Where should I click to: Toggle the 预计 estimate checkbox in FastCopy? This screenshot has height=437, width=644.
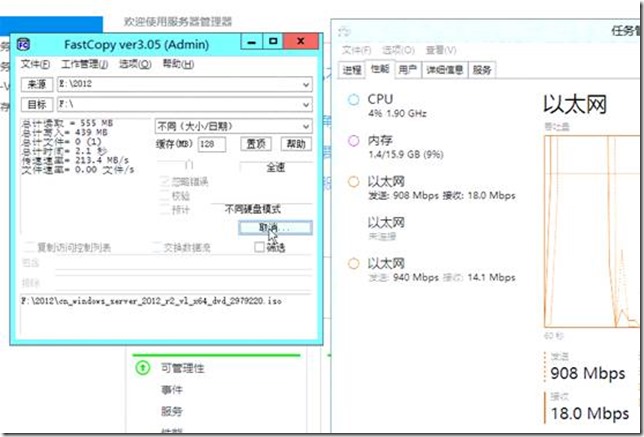tap(165, 210)
